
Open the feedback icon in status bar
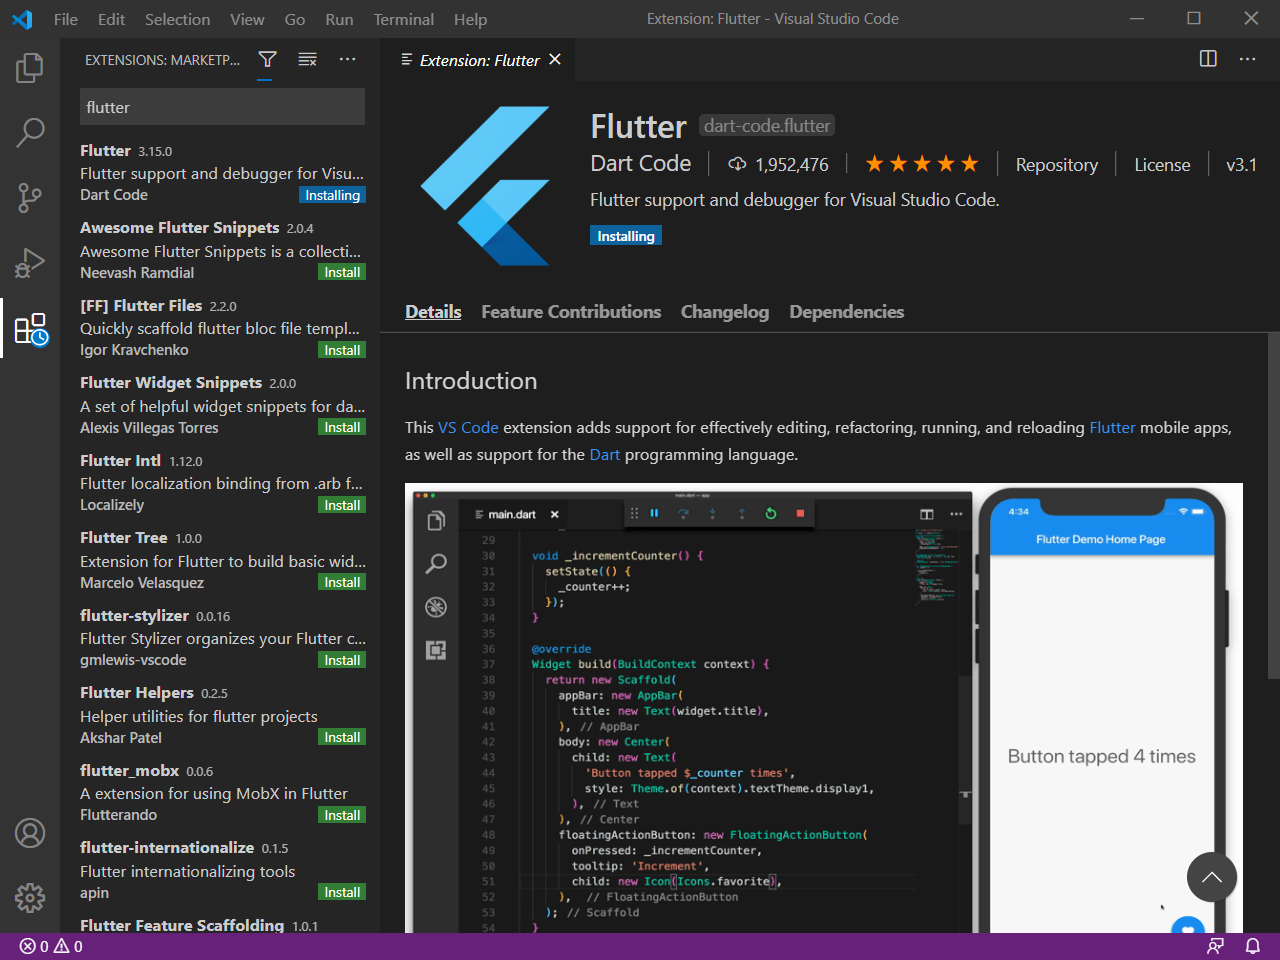click(x=1215, y=946)
